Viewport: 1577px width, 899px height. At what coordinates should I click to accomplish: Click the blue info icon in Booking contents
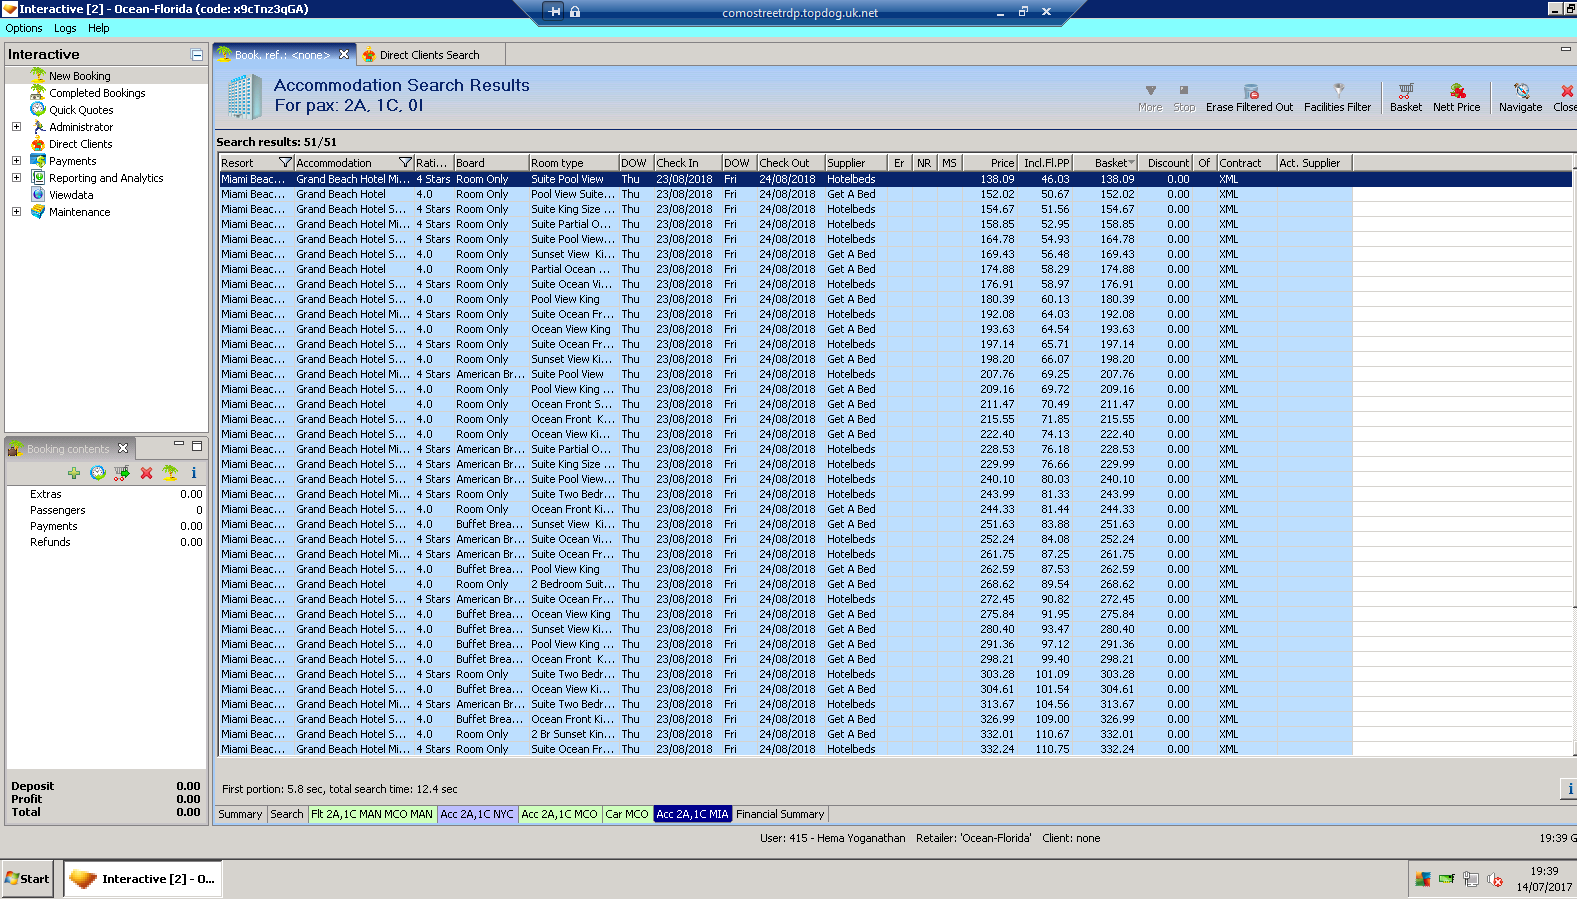(194, 473)
